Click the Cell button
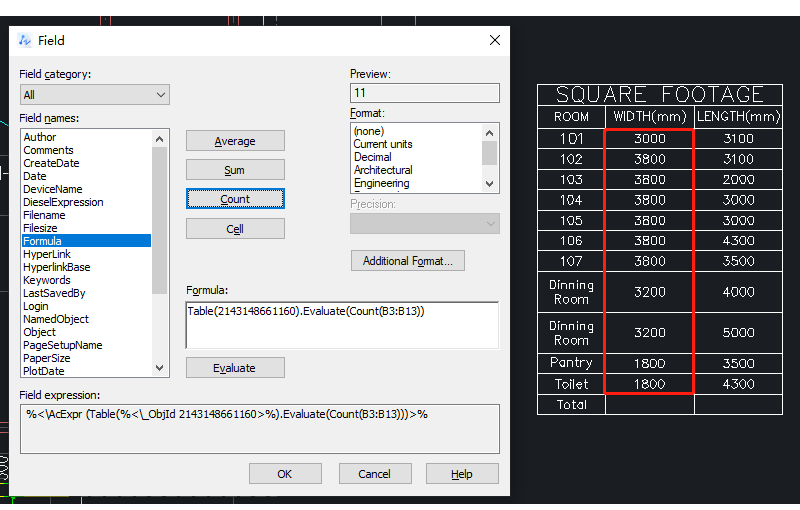The image size is (800, 510). tap(235, 229)
